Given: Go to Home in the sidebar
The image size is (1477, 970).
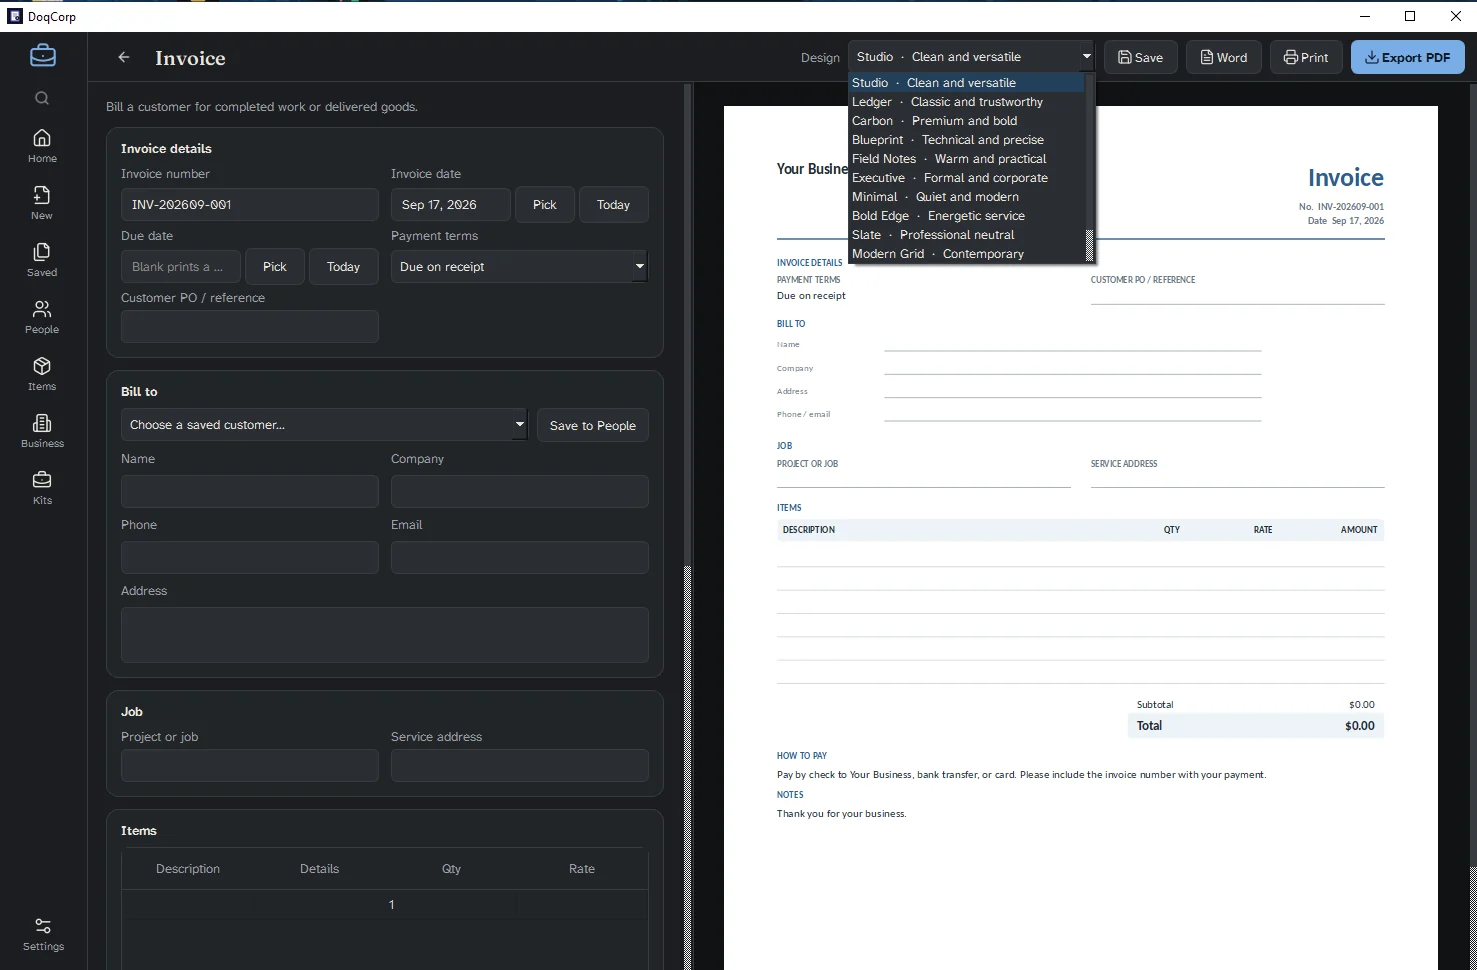Looking at the screenshot, I should point(42,146).
